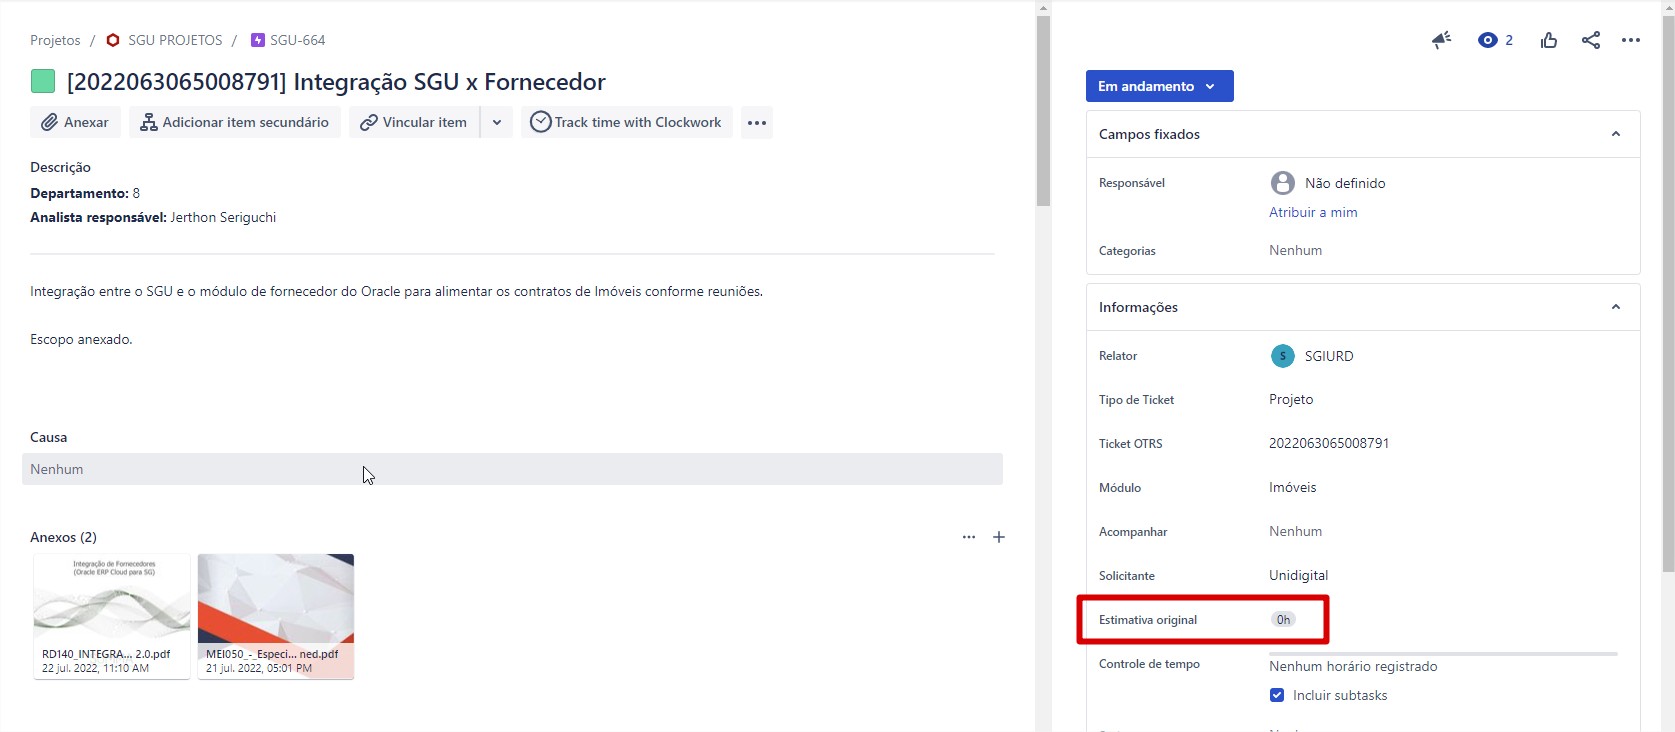
Task: Start Track time with Clockwork
Action: [x=626, y=122]
